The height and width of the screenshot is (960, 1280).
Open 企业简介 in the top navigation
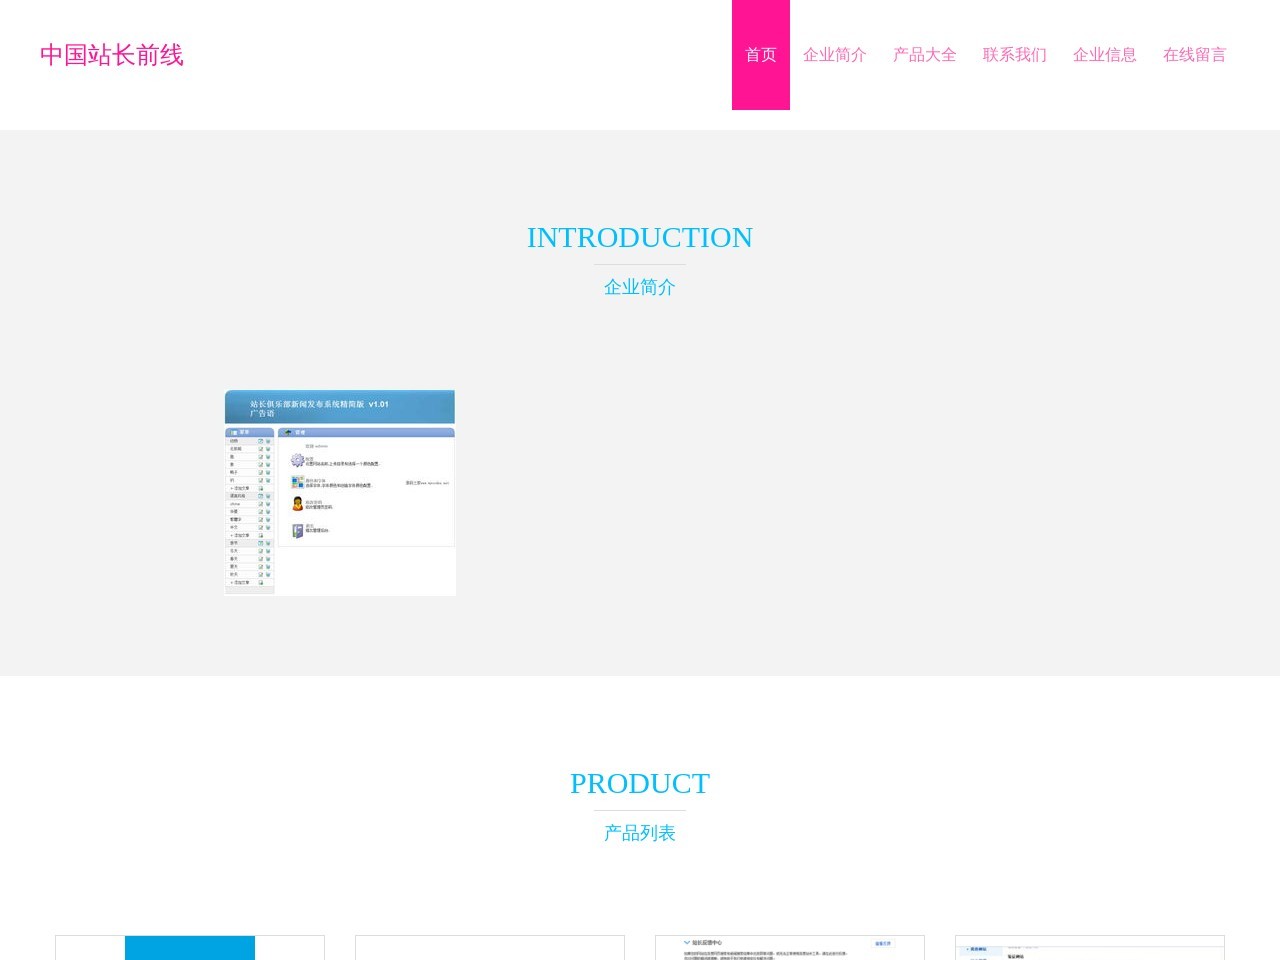coord(834,55)
